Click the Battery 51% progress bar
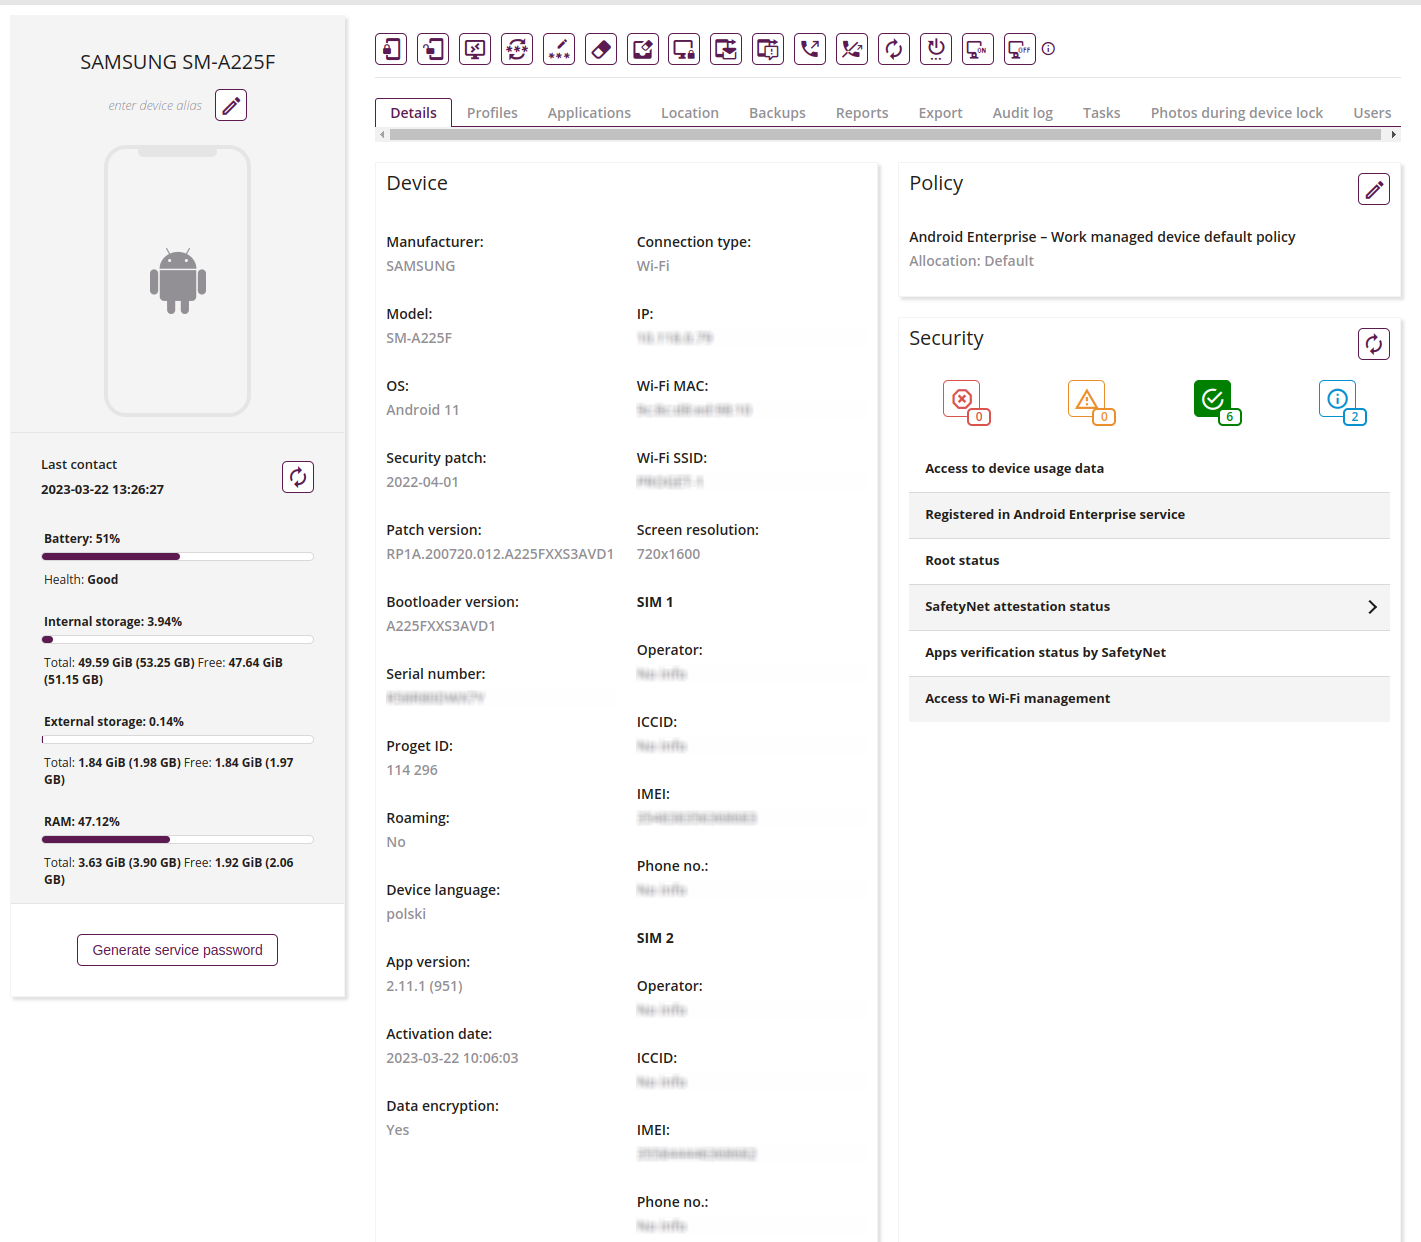This screenshot has height=1242, width=1421. click(178, 556)
